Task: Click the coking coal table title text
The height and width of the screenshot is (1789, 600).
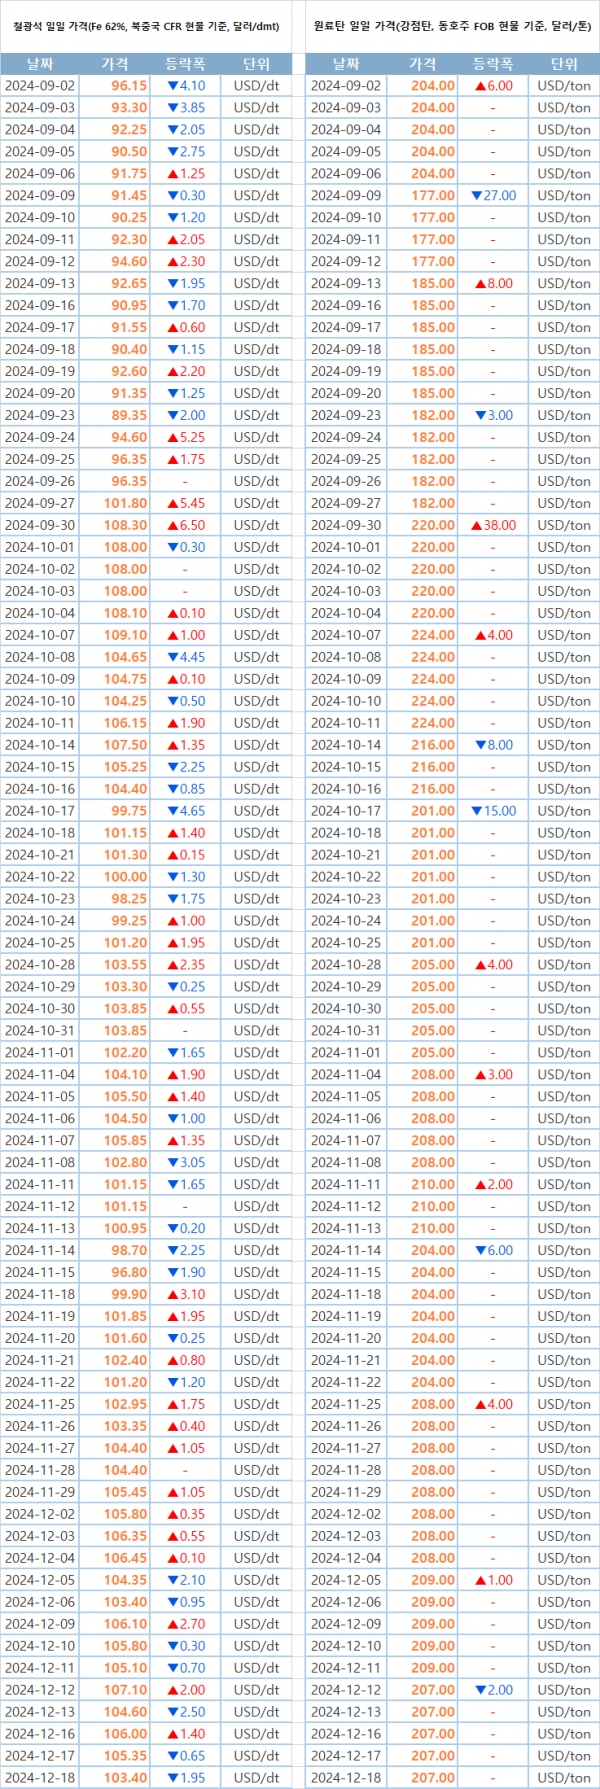Action: coord(452,26)
